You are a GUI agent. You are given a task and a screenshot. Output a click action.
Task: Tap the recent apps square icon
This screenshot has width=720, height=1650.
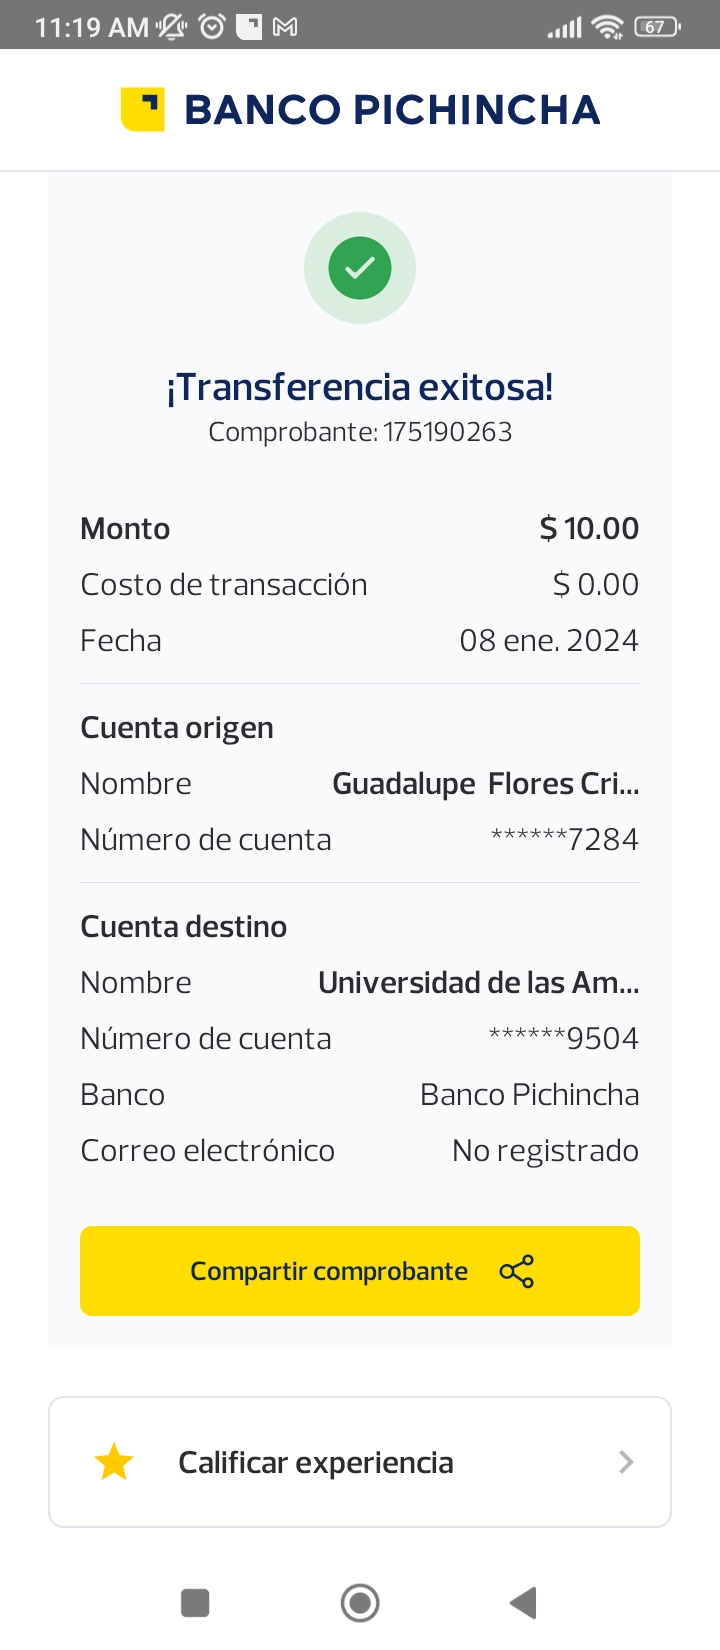[195, 1603]
